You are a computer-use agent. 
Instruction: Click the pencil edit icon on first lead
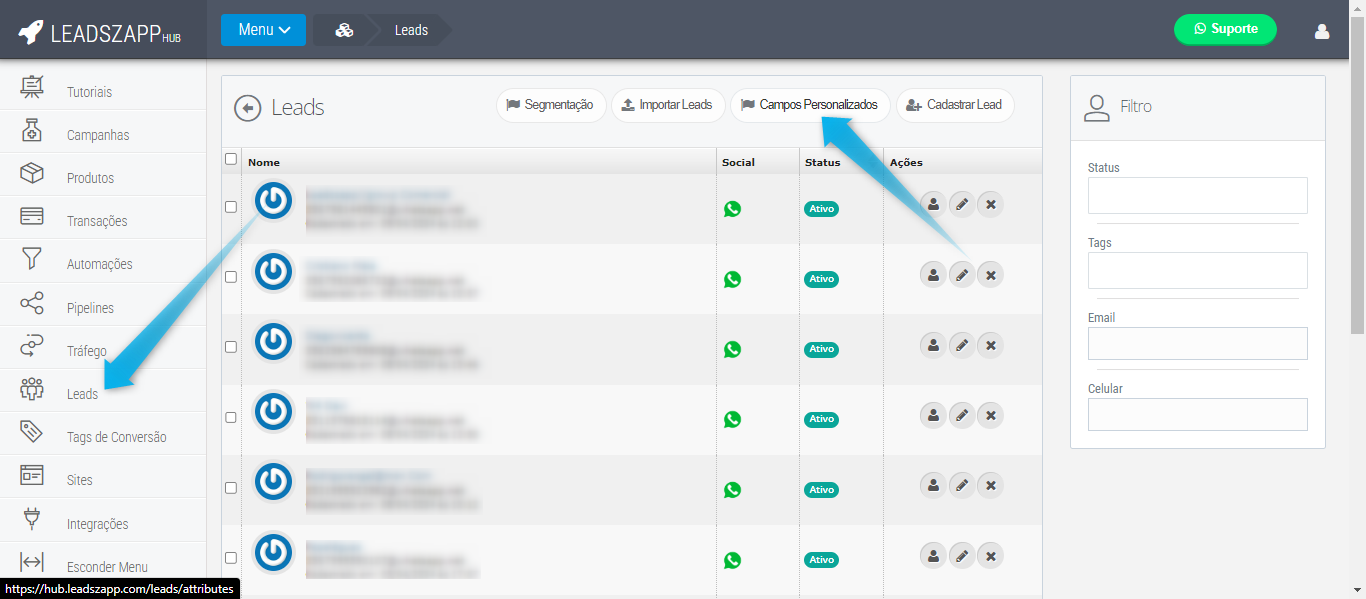[961, 204]
